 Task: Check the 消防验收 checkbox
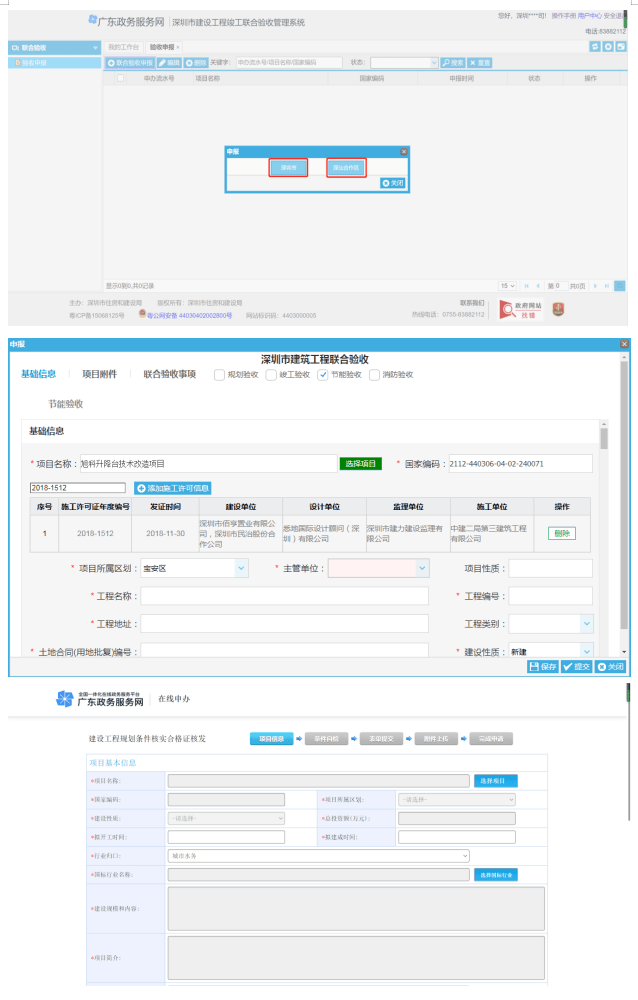coord(374,375)
